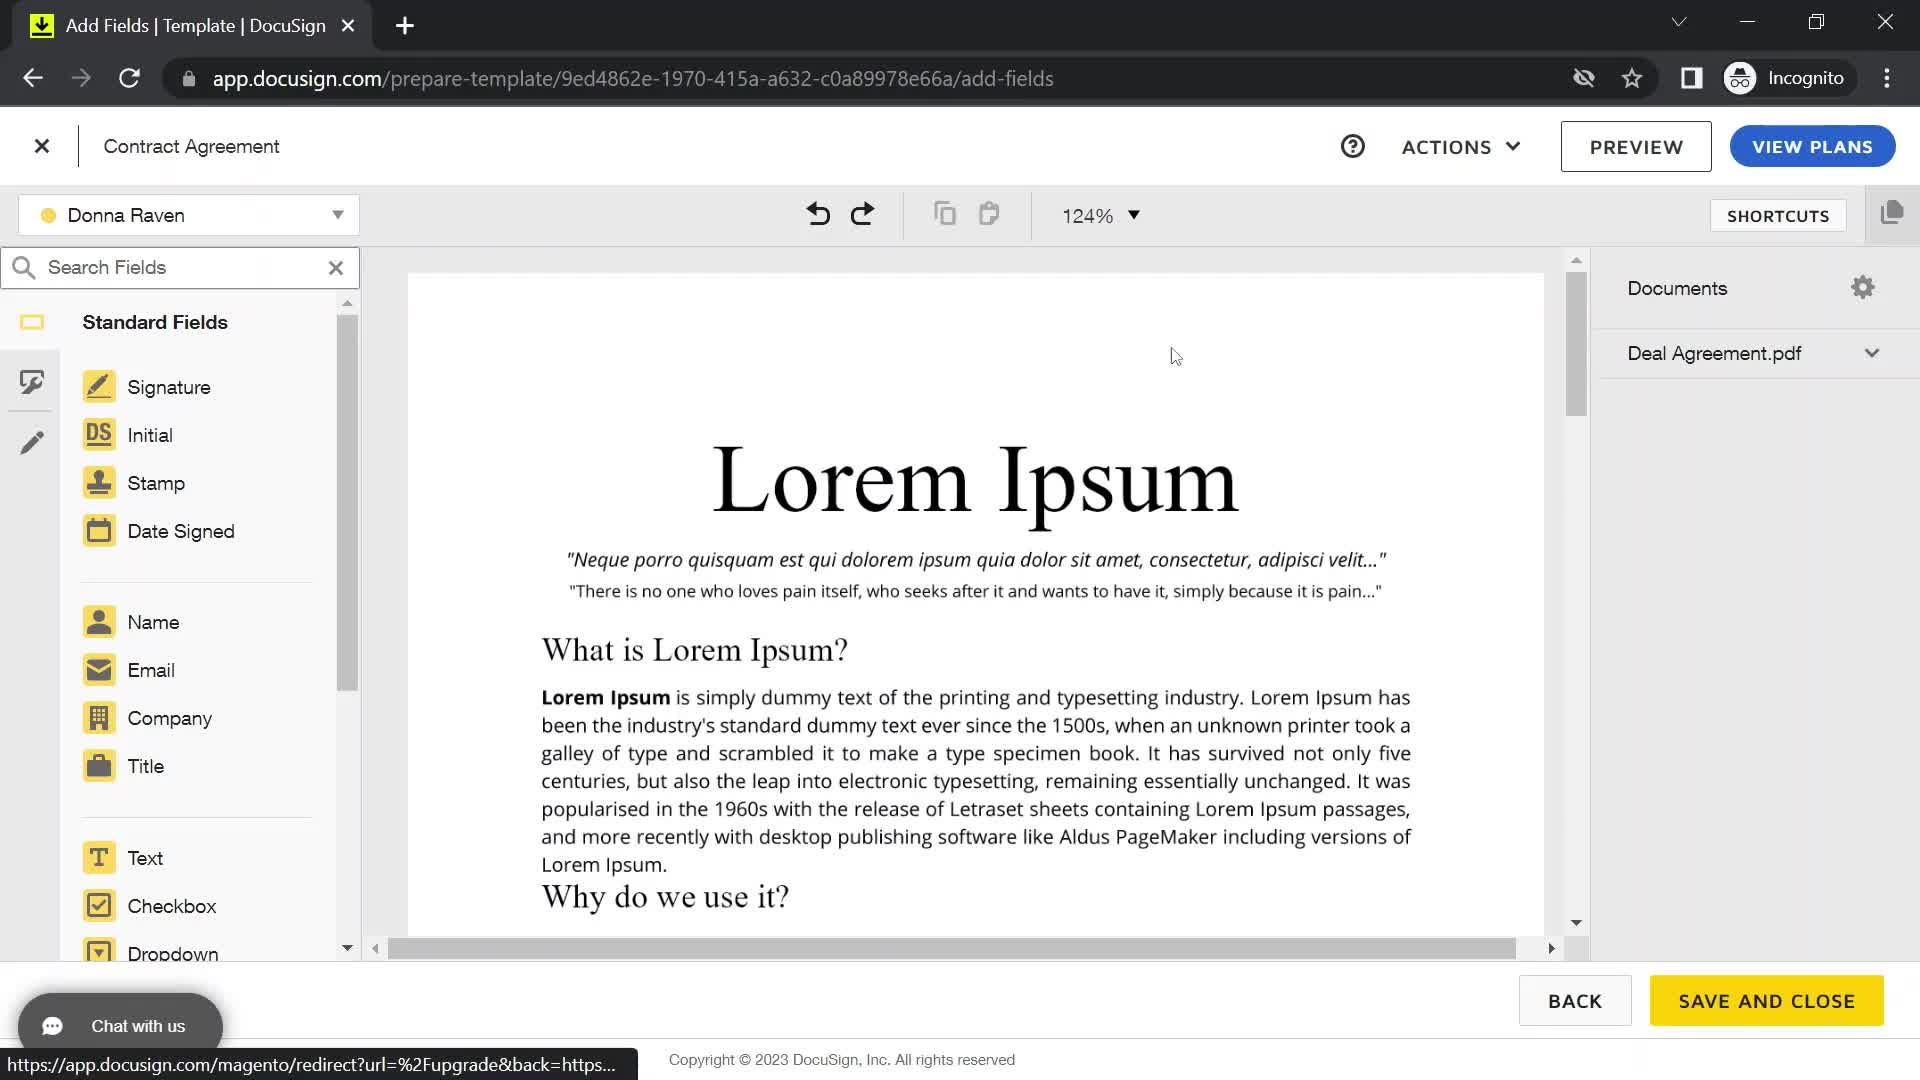Toggle the browser side panel icon

tap(1691, 78)
